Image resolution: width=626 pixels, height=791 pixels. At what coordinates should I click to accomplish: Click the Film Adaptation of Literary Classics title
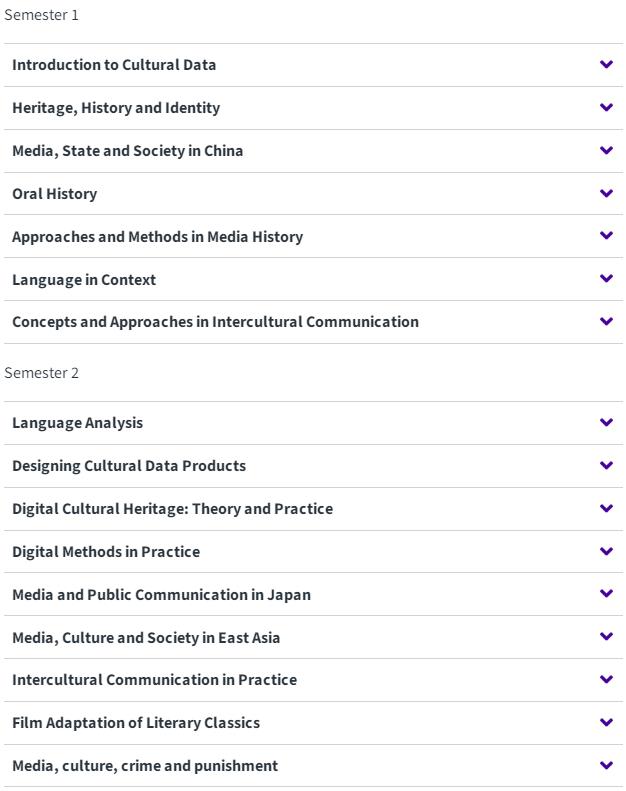[x=136, y=723]
